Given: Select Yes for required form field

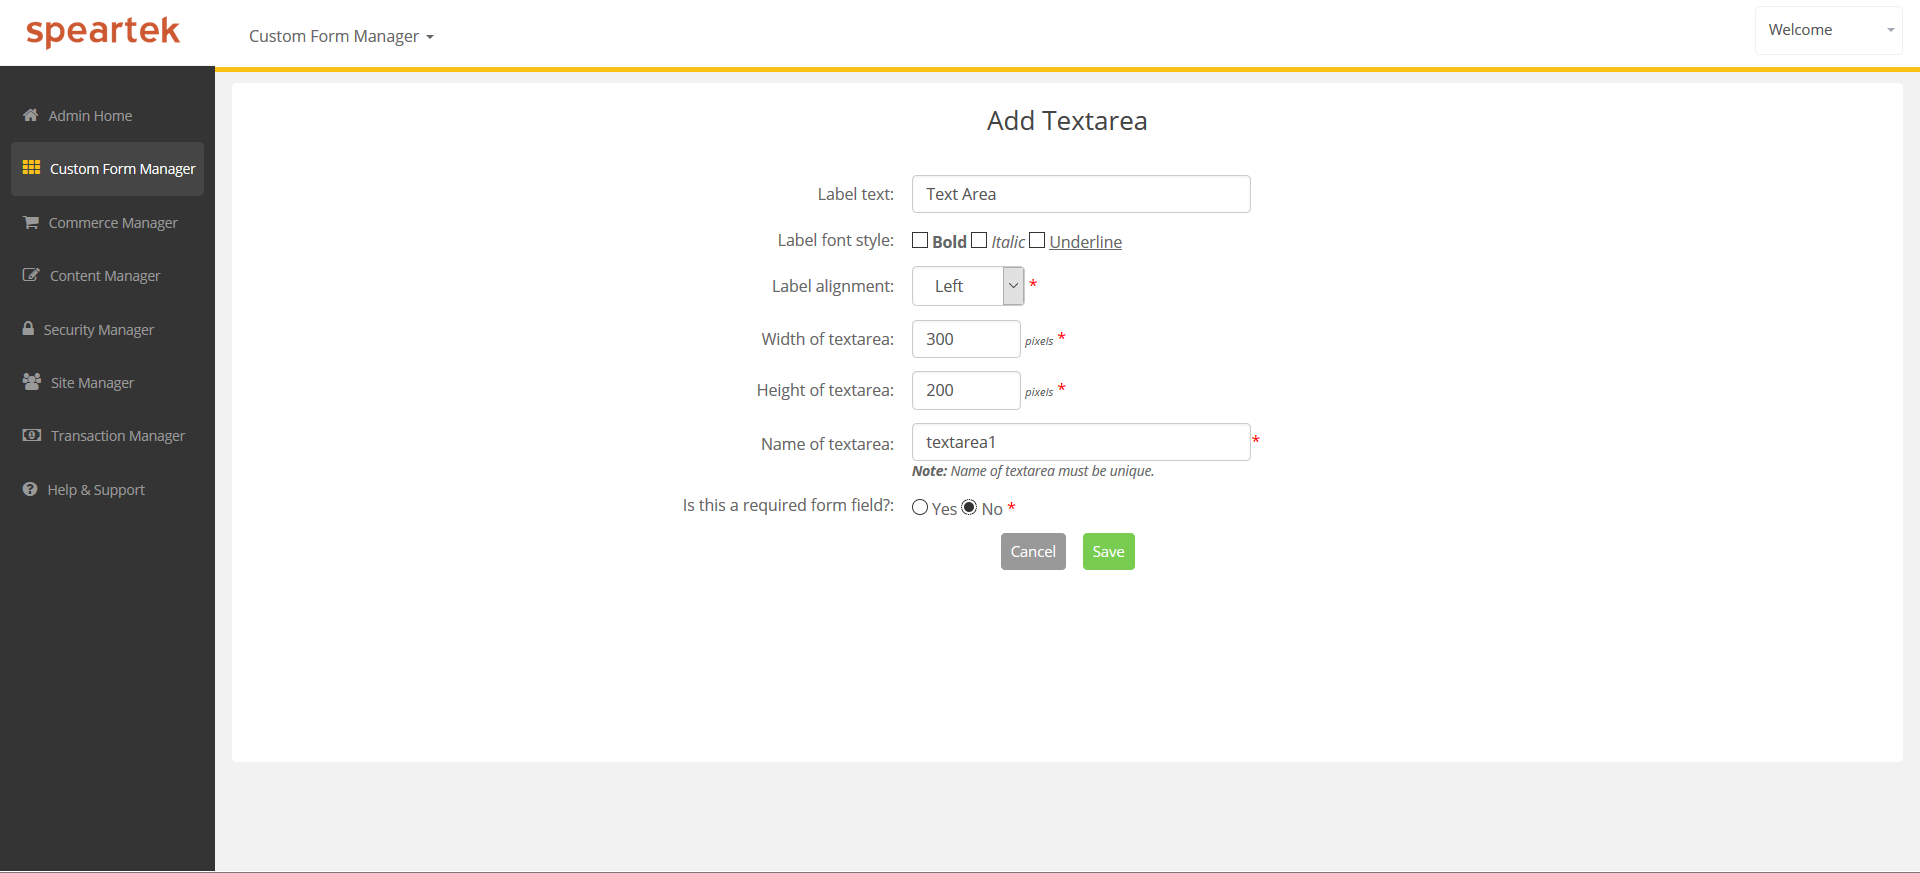Looking at the screenshot, I should click(920, 507).
